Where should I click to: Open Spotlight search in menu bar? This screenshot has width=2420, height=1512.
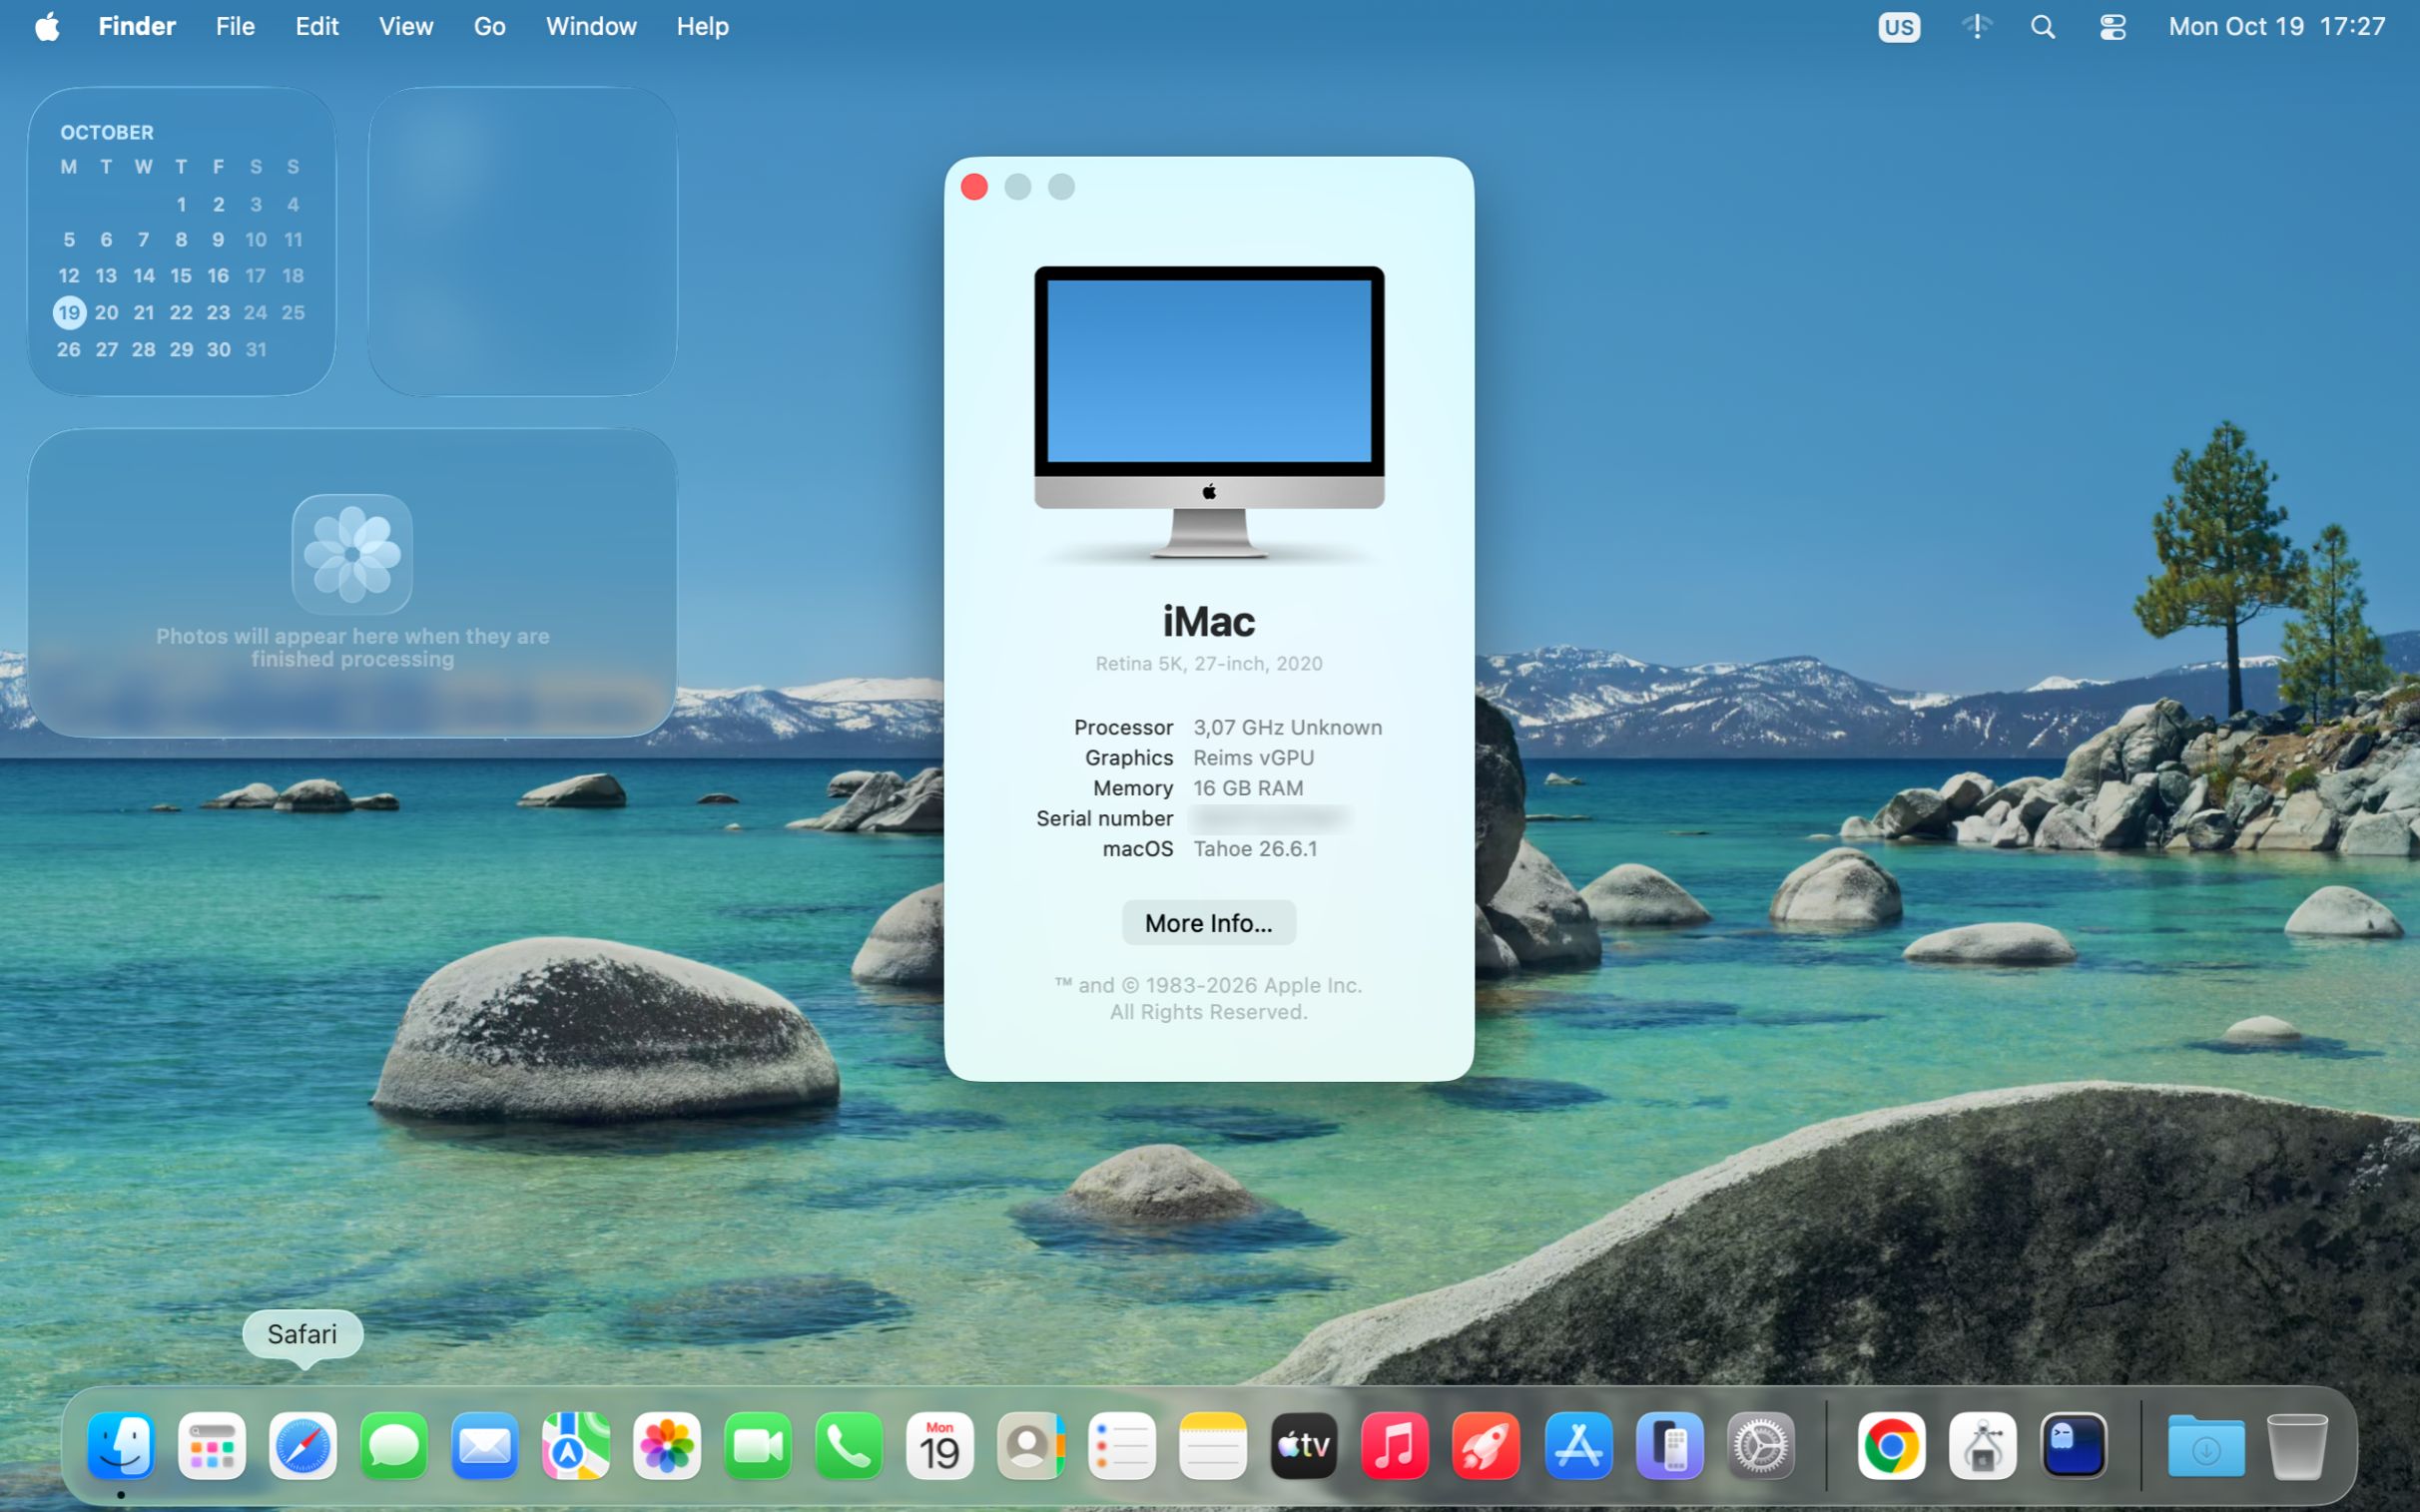click(x=2043, y=27)
